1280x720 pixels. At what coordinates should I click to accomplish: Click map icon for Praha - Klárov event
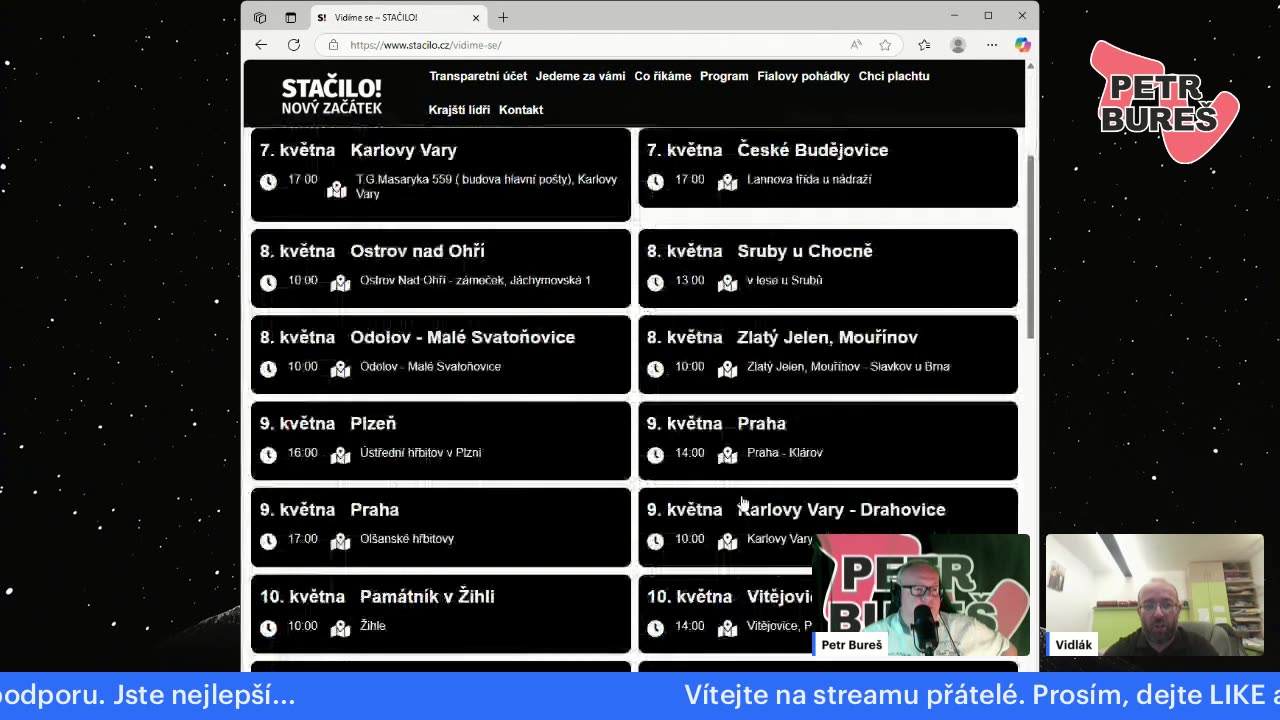pyautogui.click(x=728, y=455)
